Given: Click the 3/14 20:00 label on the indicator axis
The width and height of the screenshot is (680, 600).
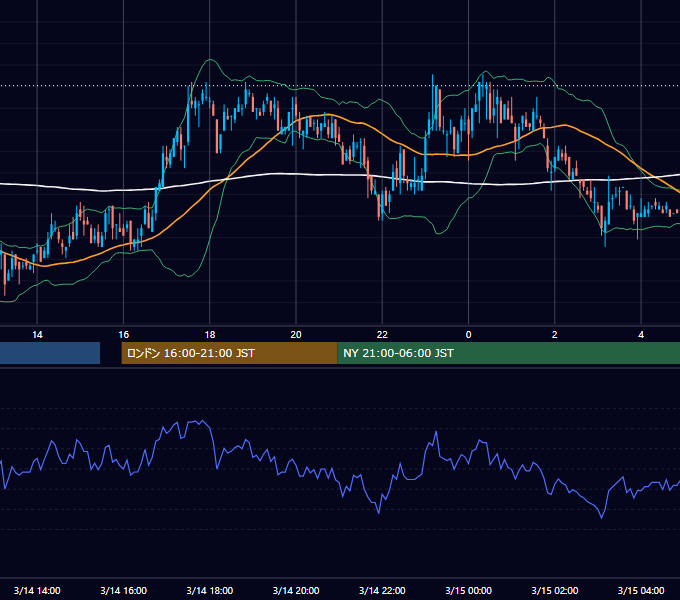Looking at the screenshot, I should (296, 590).
